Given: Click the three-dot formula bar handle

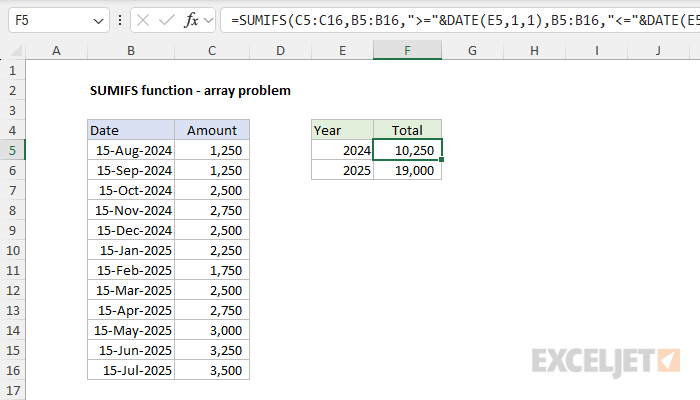Looking at the screenshot, I should [120, 20].
